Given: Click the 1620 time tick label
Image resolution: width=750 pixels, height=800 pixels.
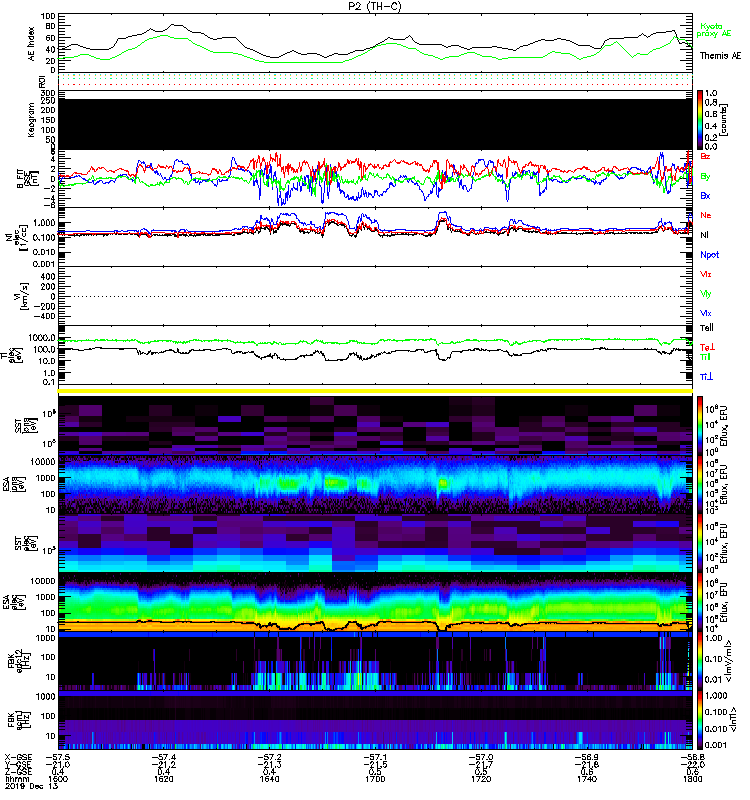Looking at the screenshot, I should 164,779.
